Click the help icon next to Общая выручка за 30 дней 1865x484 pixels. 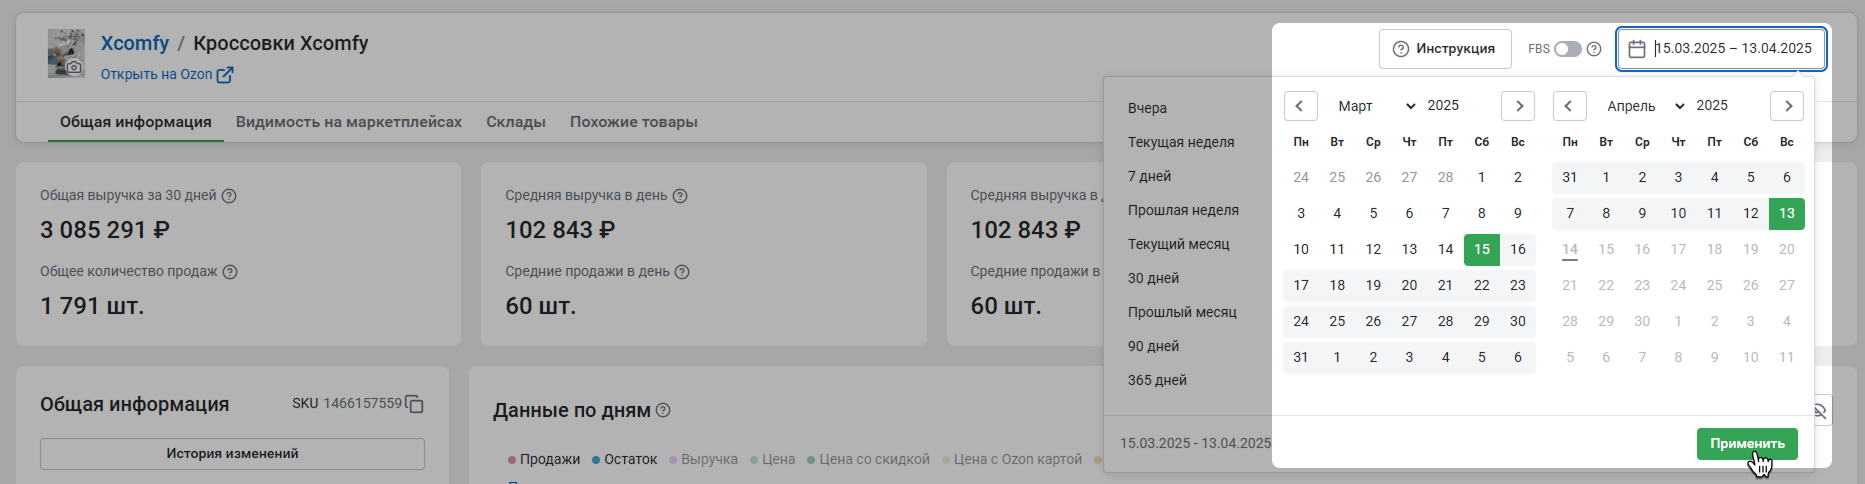tap(229, 196)
